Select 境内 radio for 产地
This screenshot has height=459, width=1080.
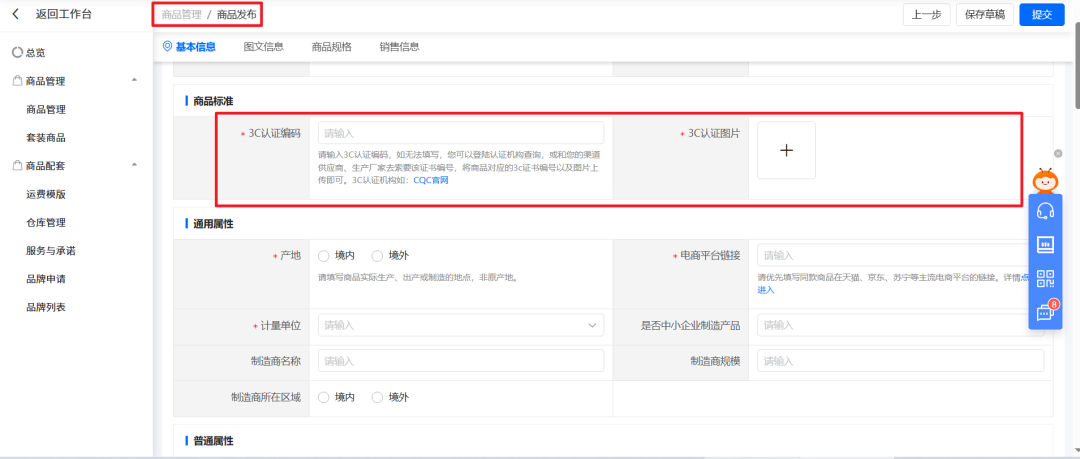tap(324, 256)
